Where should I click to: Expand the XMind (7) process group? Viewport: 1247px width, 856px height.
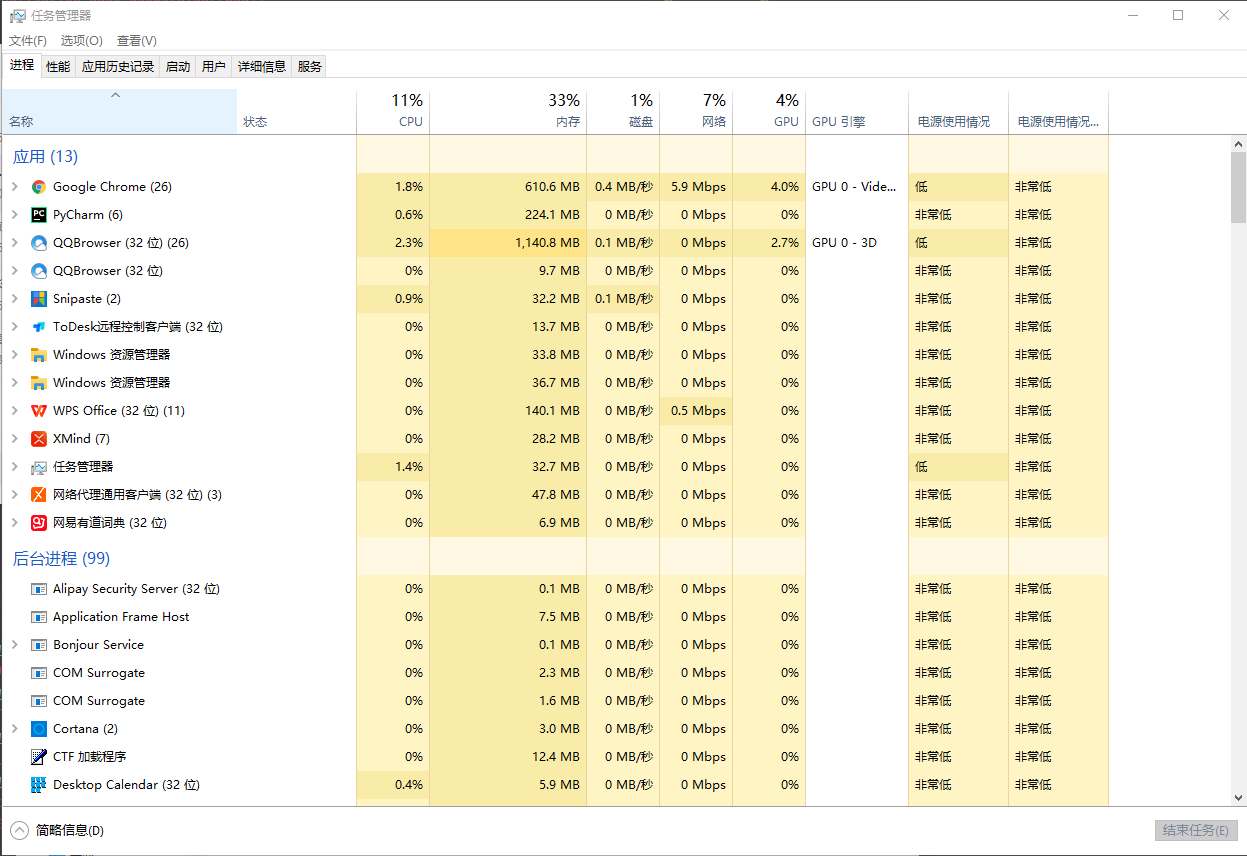tap(14, 439)
